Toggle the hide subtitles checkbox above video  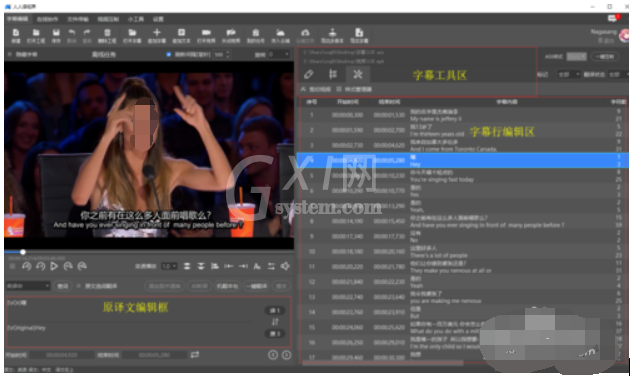tap(9, 54)
